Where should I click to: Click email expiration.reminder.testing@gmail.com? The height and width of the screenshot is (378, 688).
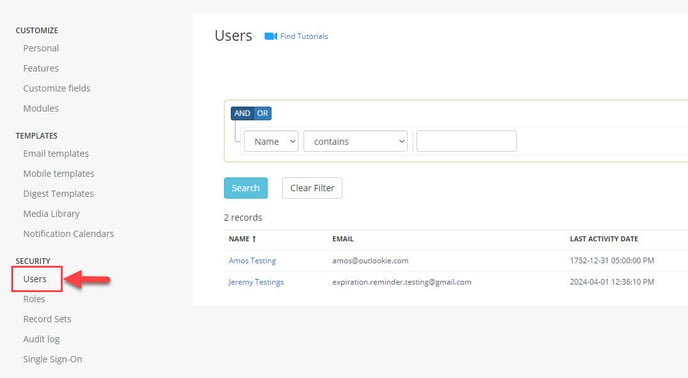[x=402, y=282]
